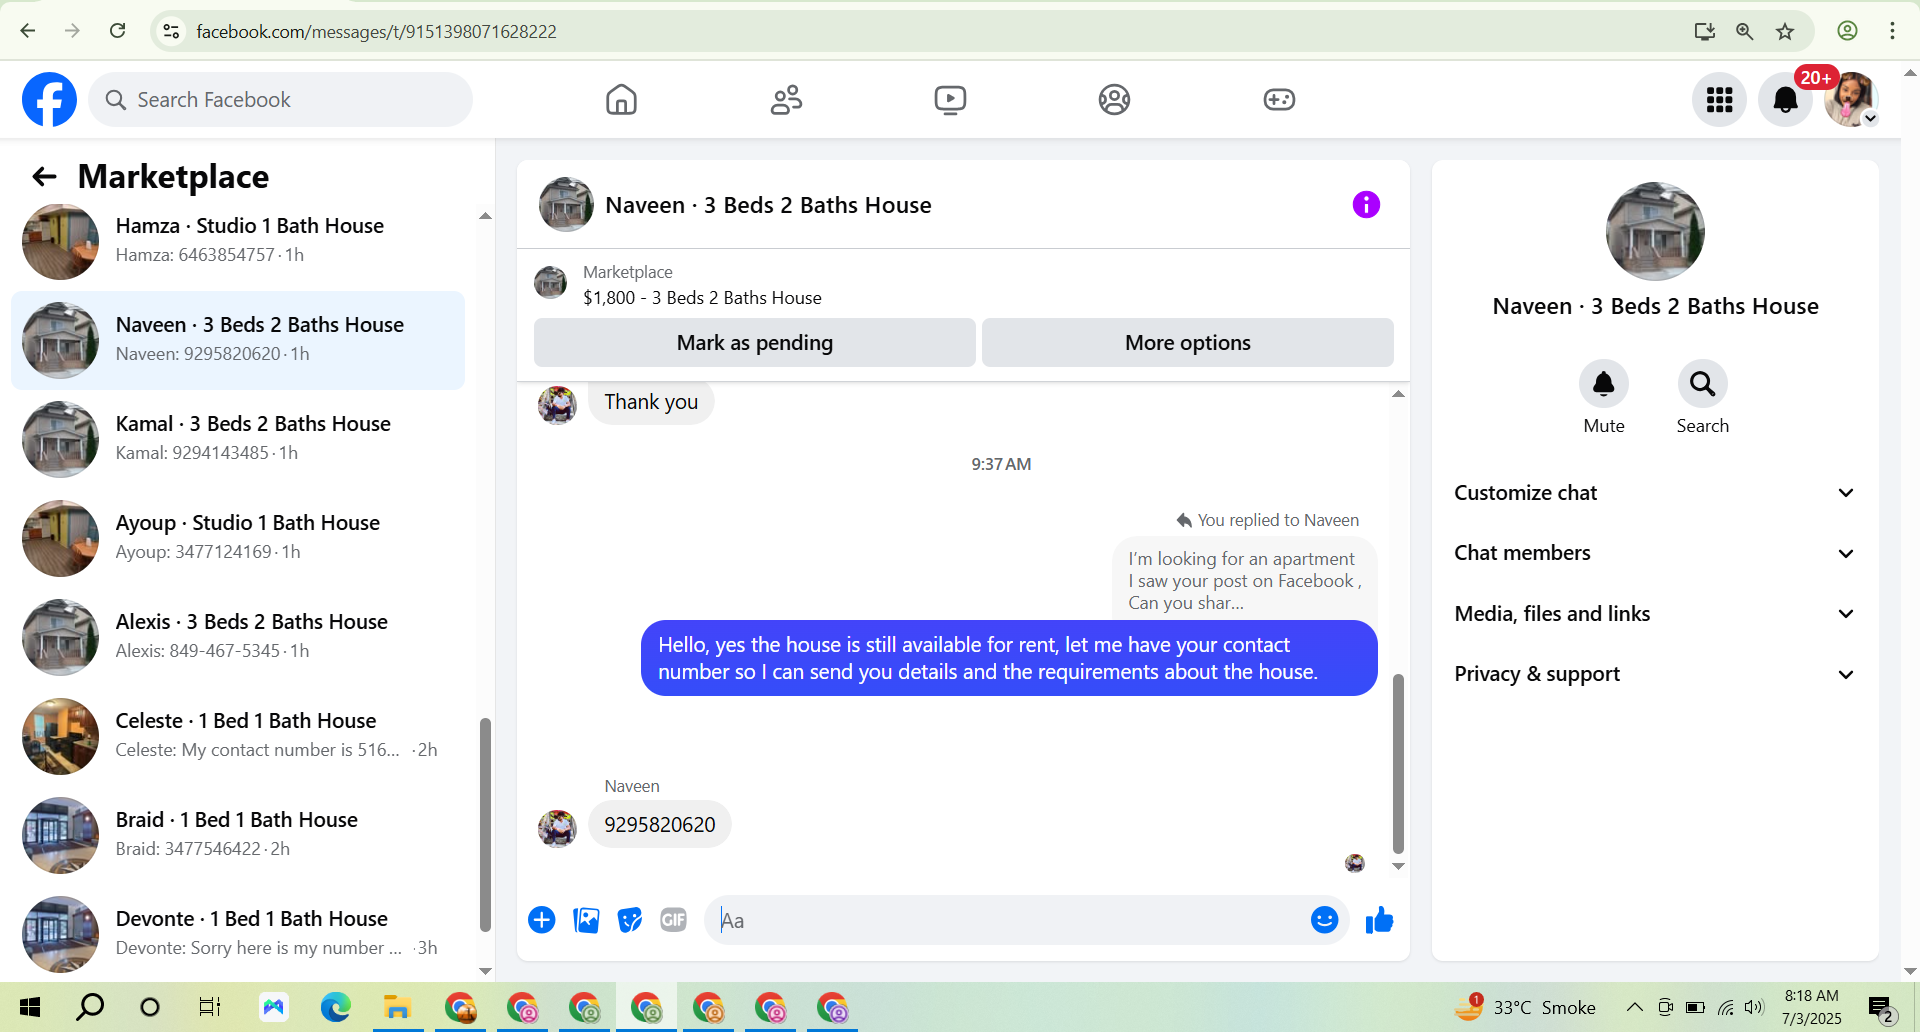Open the Devonte 1 Bed 1 Bath chat
1920x1032 pixels.
[x=238, y=934]
